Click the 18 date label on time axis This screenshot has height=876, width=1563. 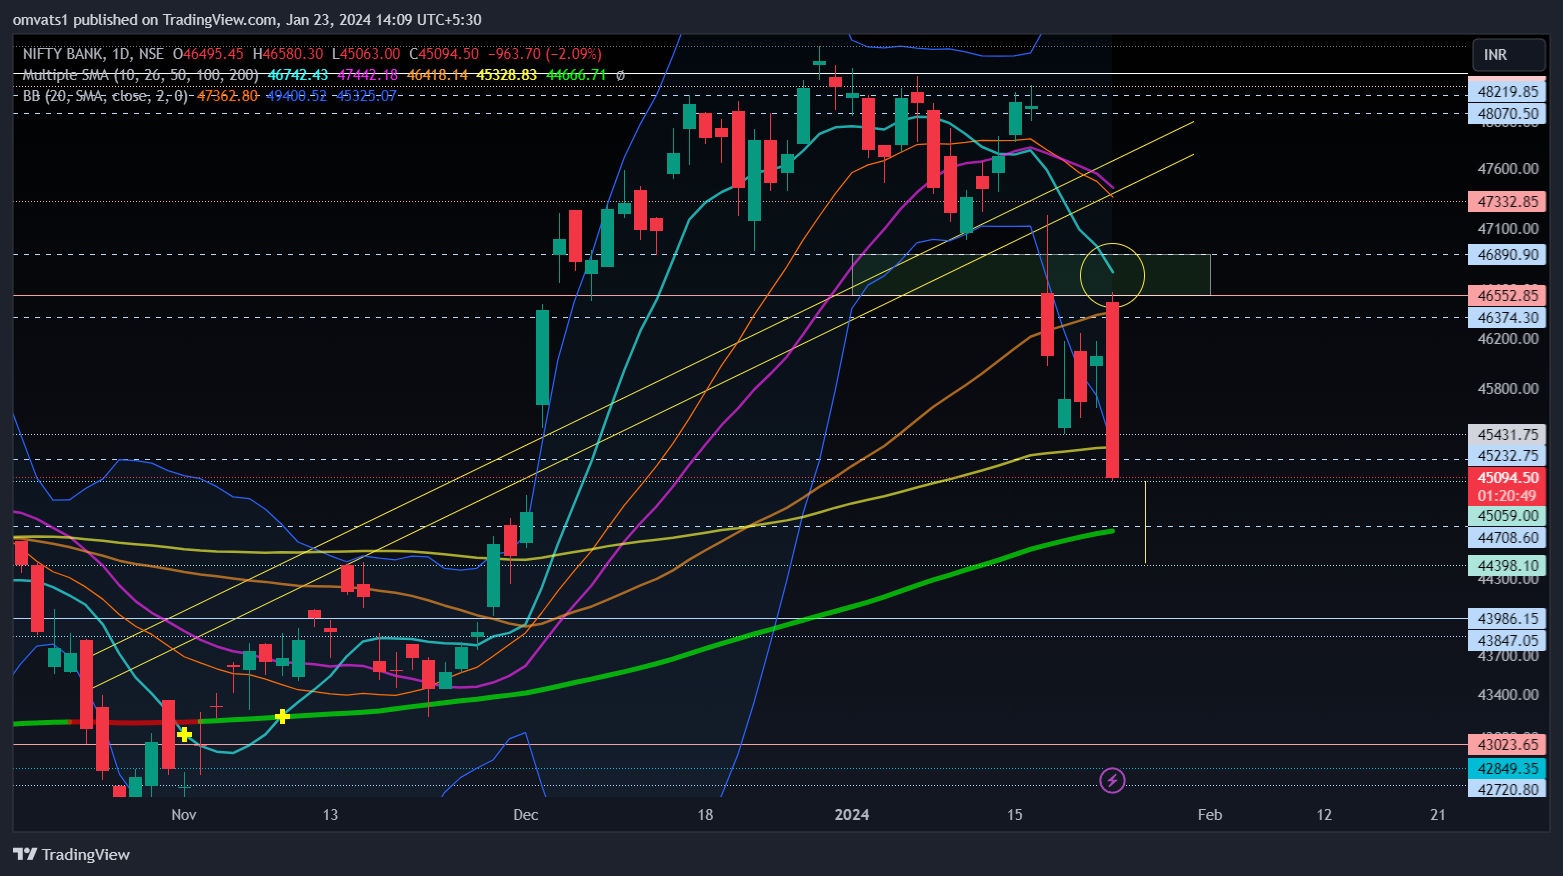[705, 814]
